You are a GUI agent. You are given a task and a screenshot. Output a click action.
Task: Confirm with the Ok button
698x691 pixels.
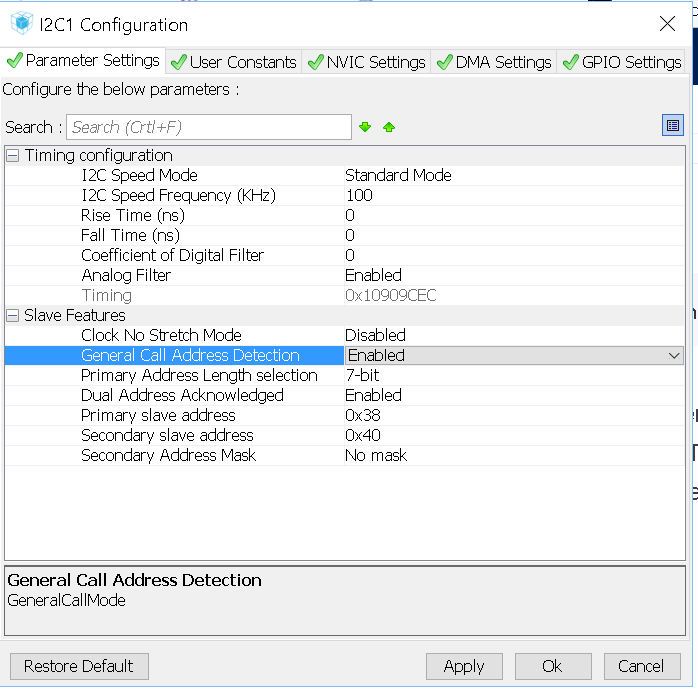pyautogui.click(x=553, y=667)
